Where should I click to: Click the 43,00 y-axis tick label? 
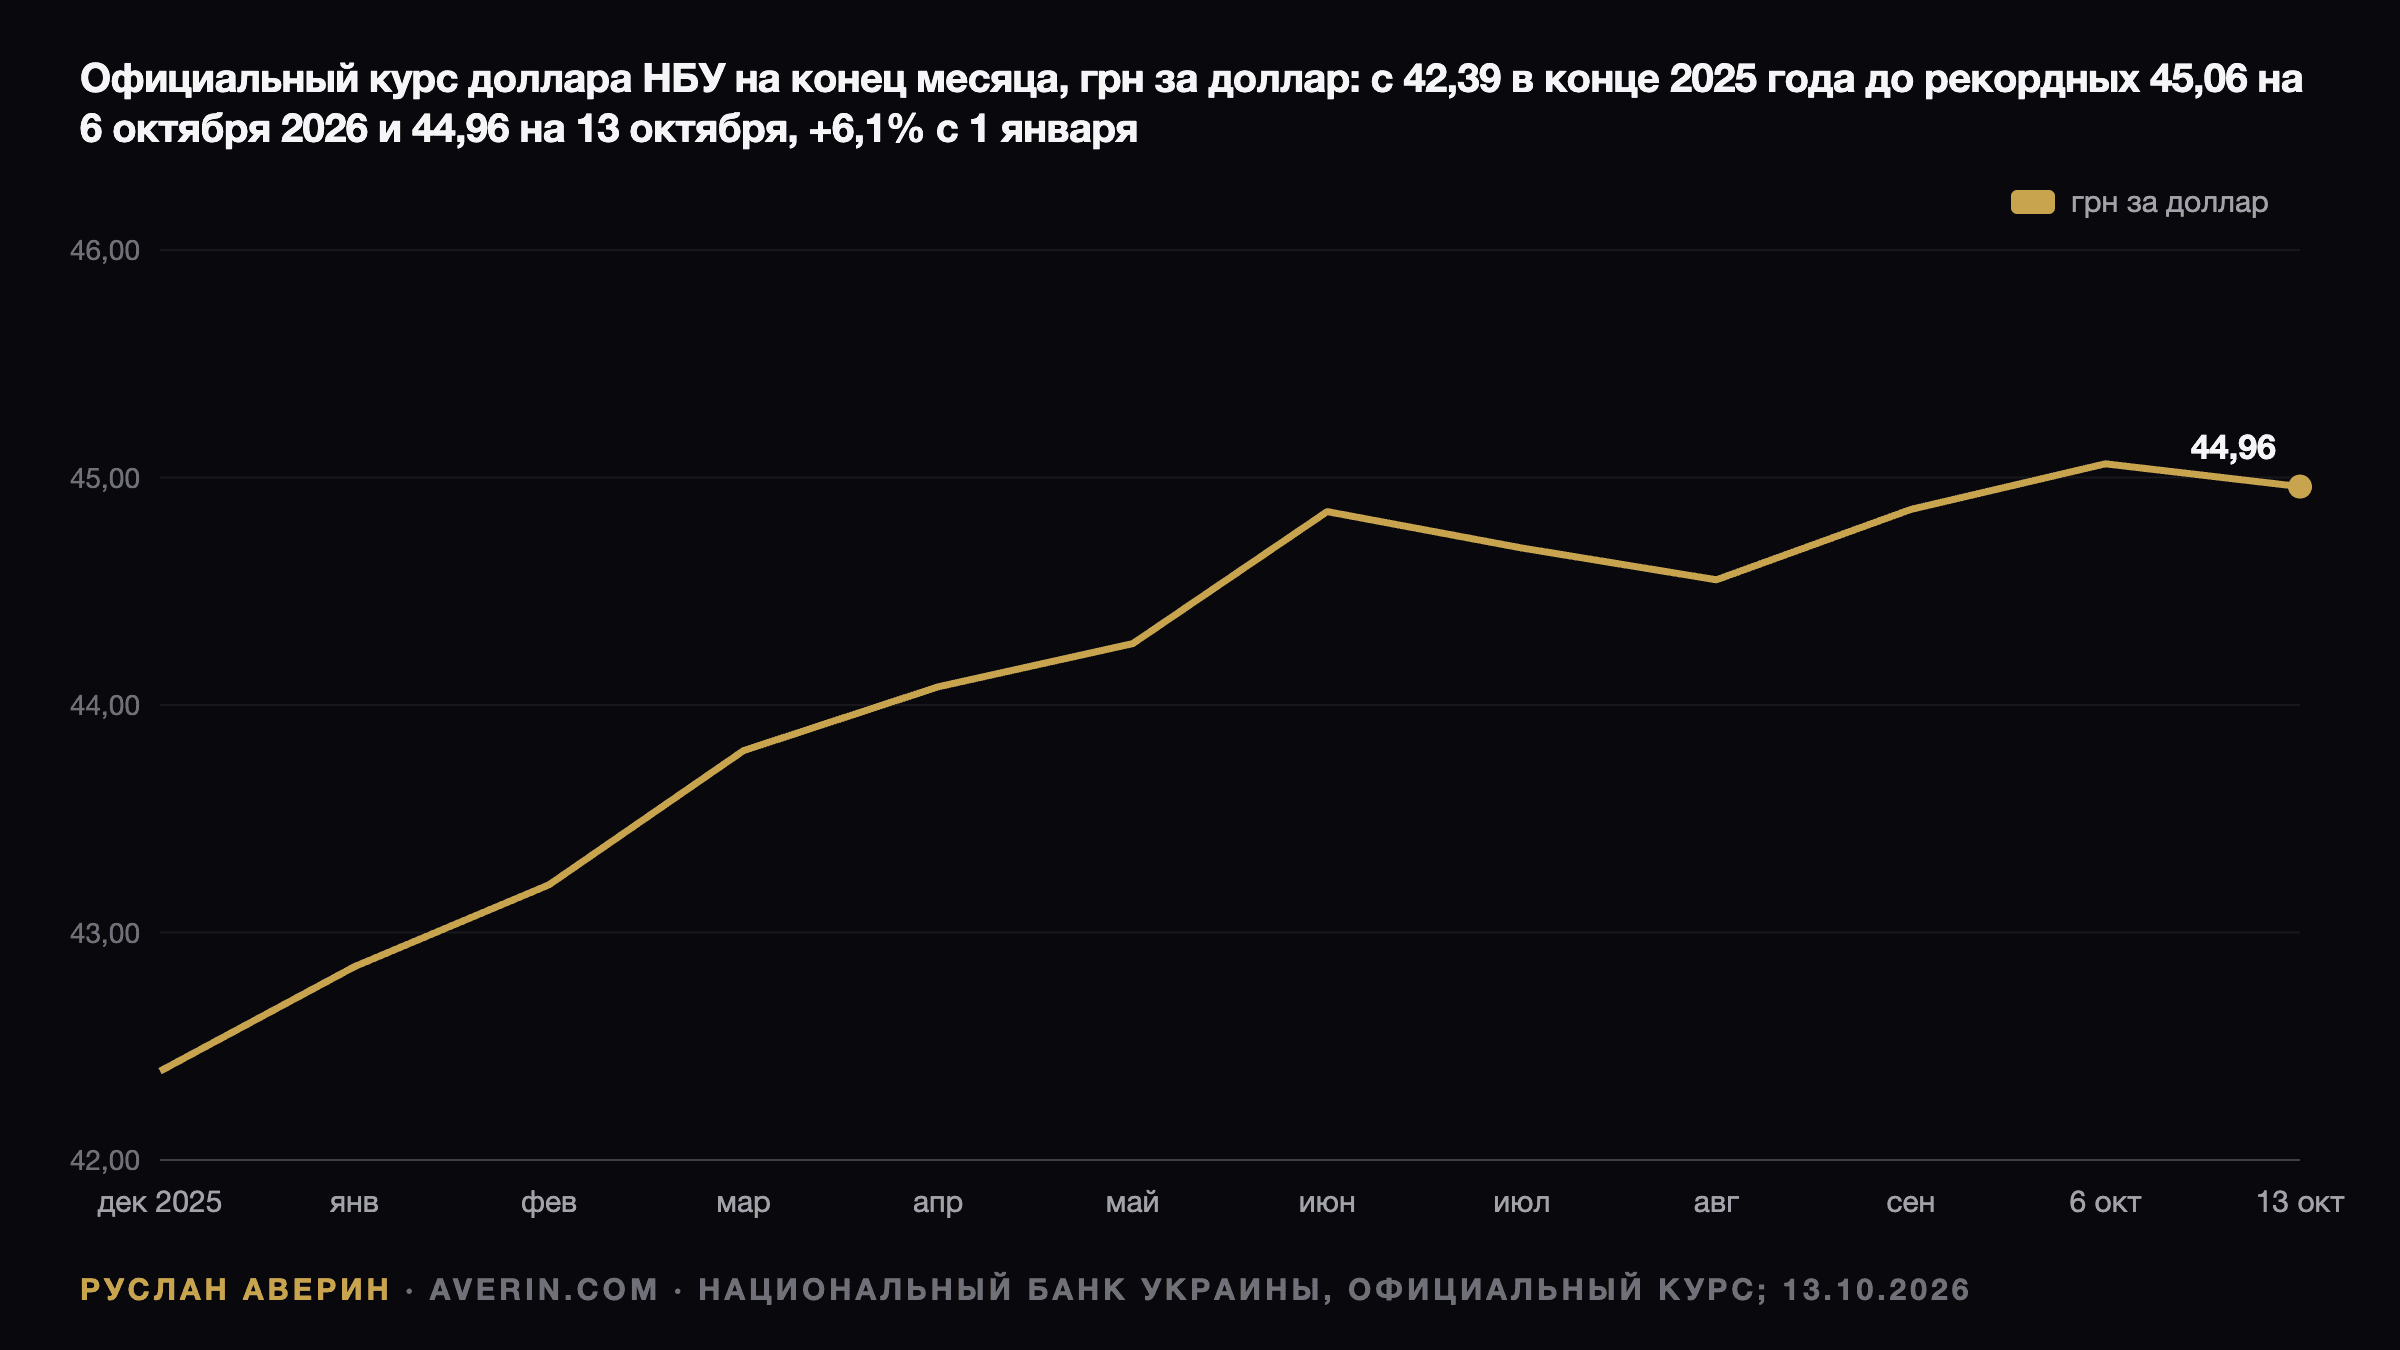(x=104, y=933)
